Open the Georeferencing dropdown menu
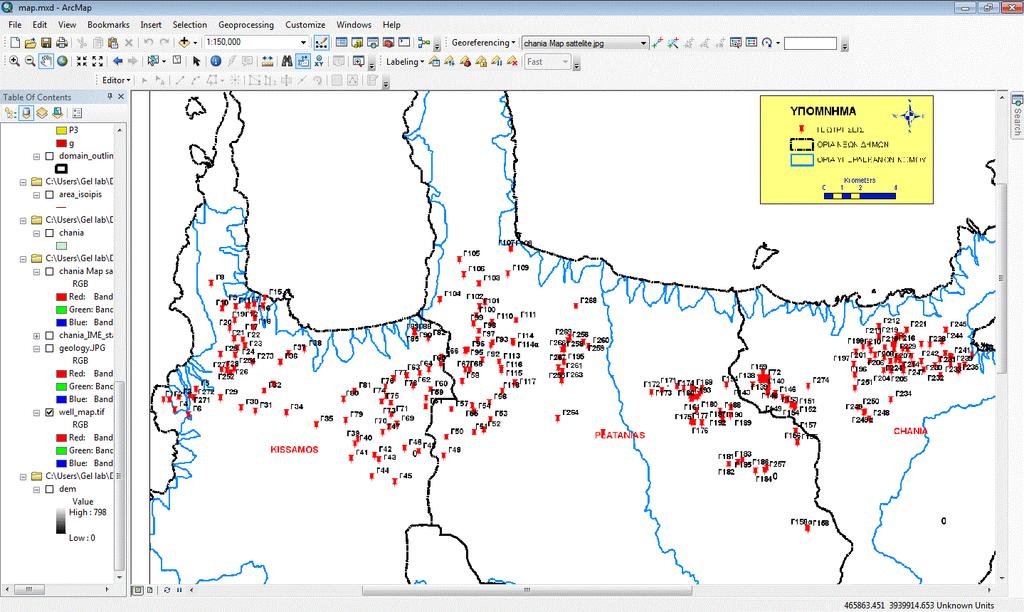1024x612 pixels. pyautogui.click(x=483, y=43)
